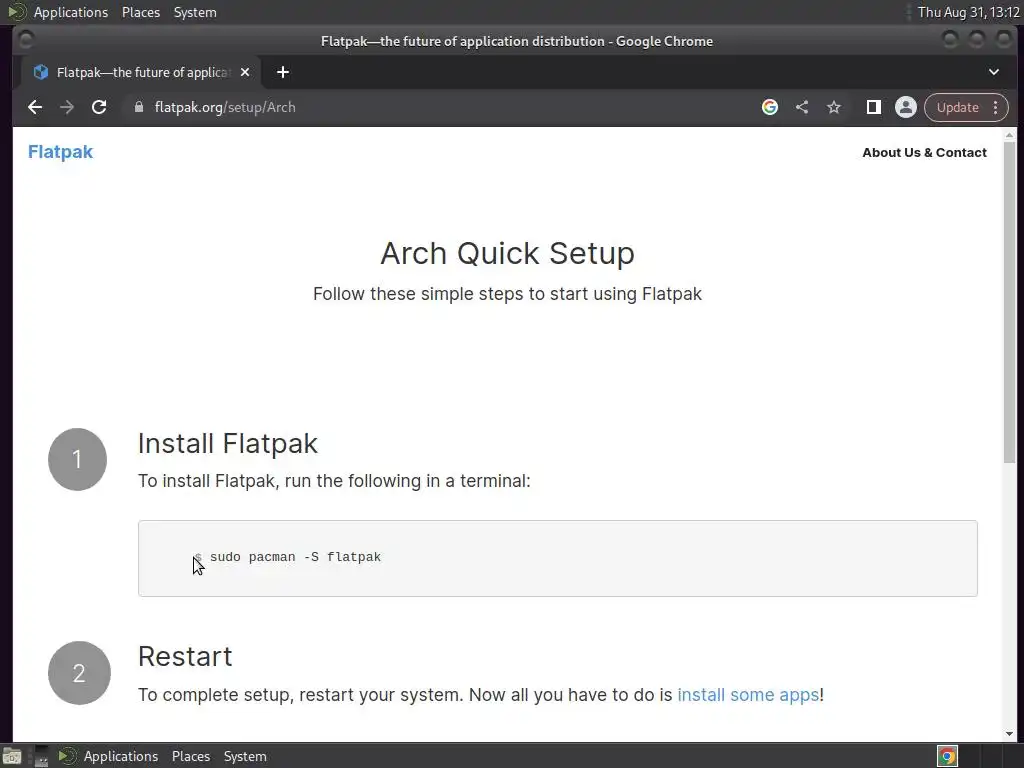
Task: Click 'To install Flatpak, run the following' text
Action: point(334,481)
